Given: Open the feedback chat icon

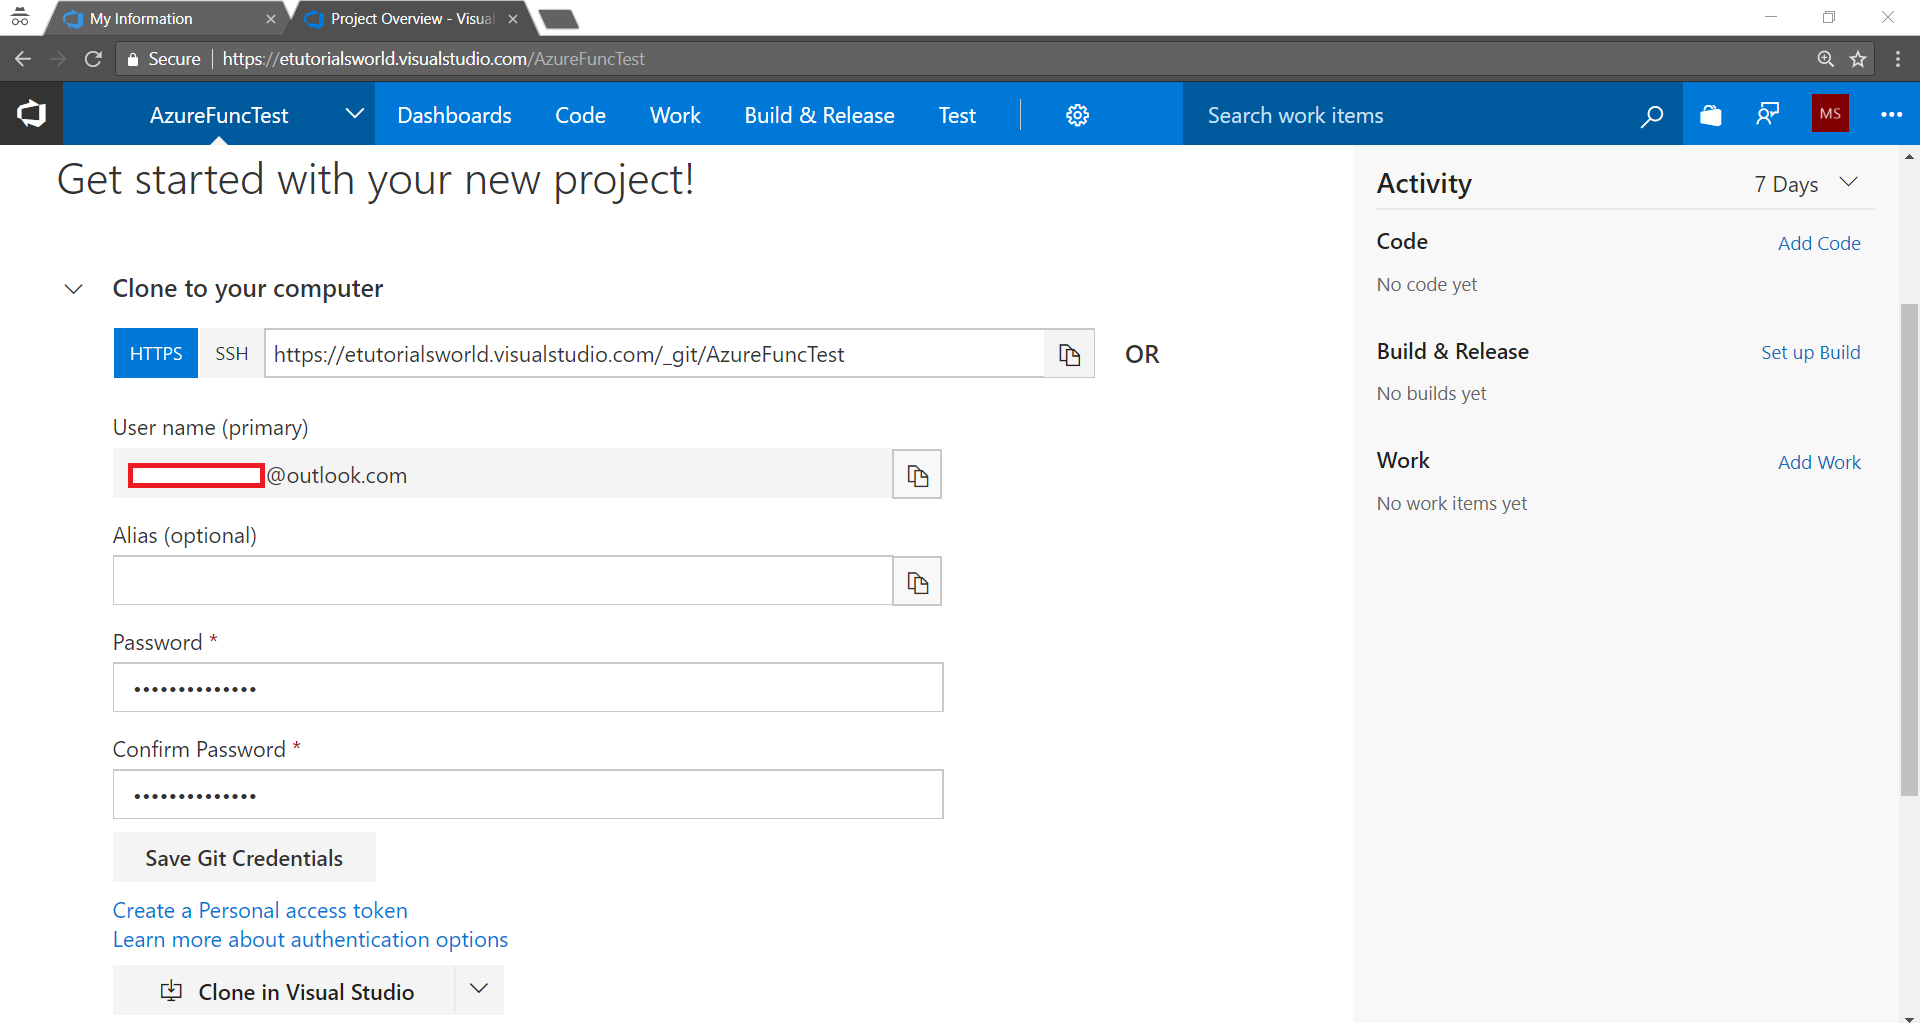Looking at the screenshot, I should tap(1768, 115).
